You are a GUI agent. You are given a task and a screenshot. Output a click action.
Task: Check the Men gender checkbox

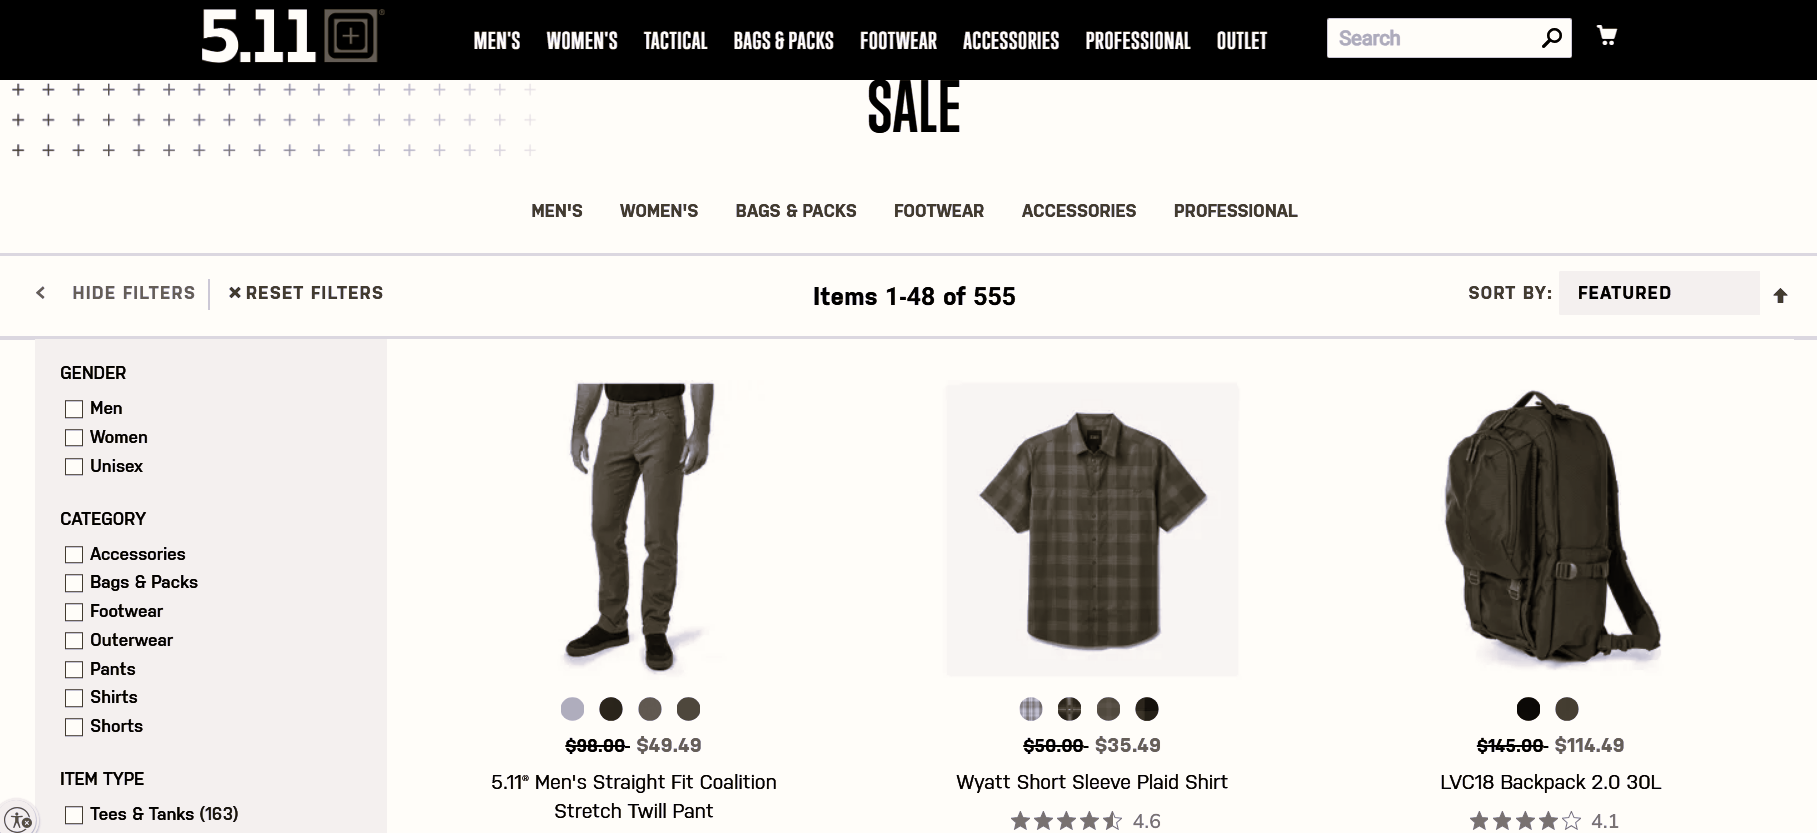tap(74, 409)
